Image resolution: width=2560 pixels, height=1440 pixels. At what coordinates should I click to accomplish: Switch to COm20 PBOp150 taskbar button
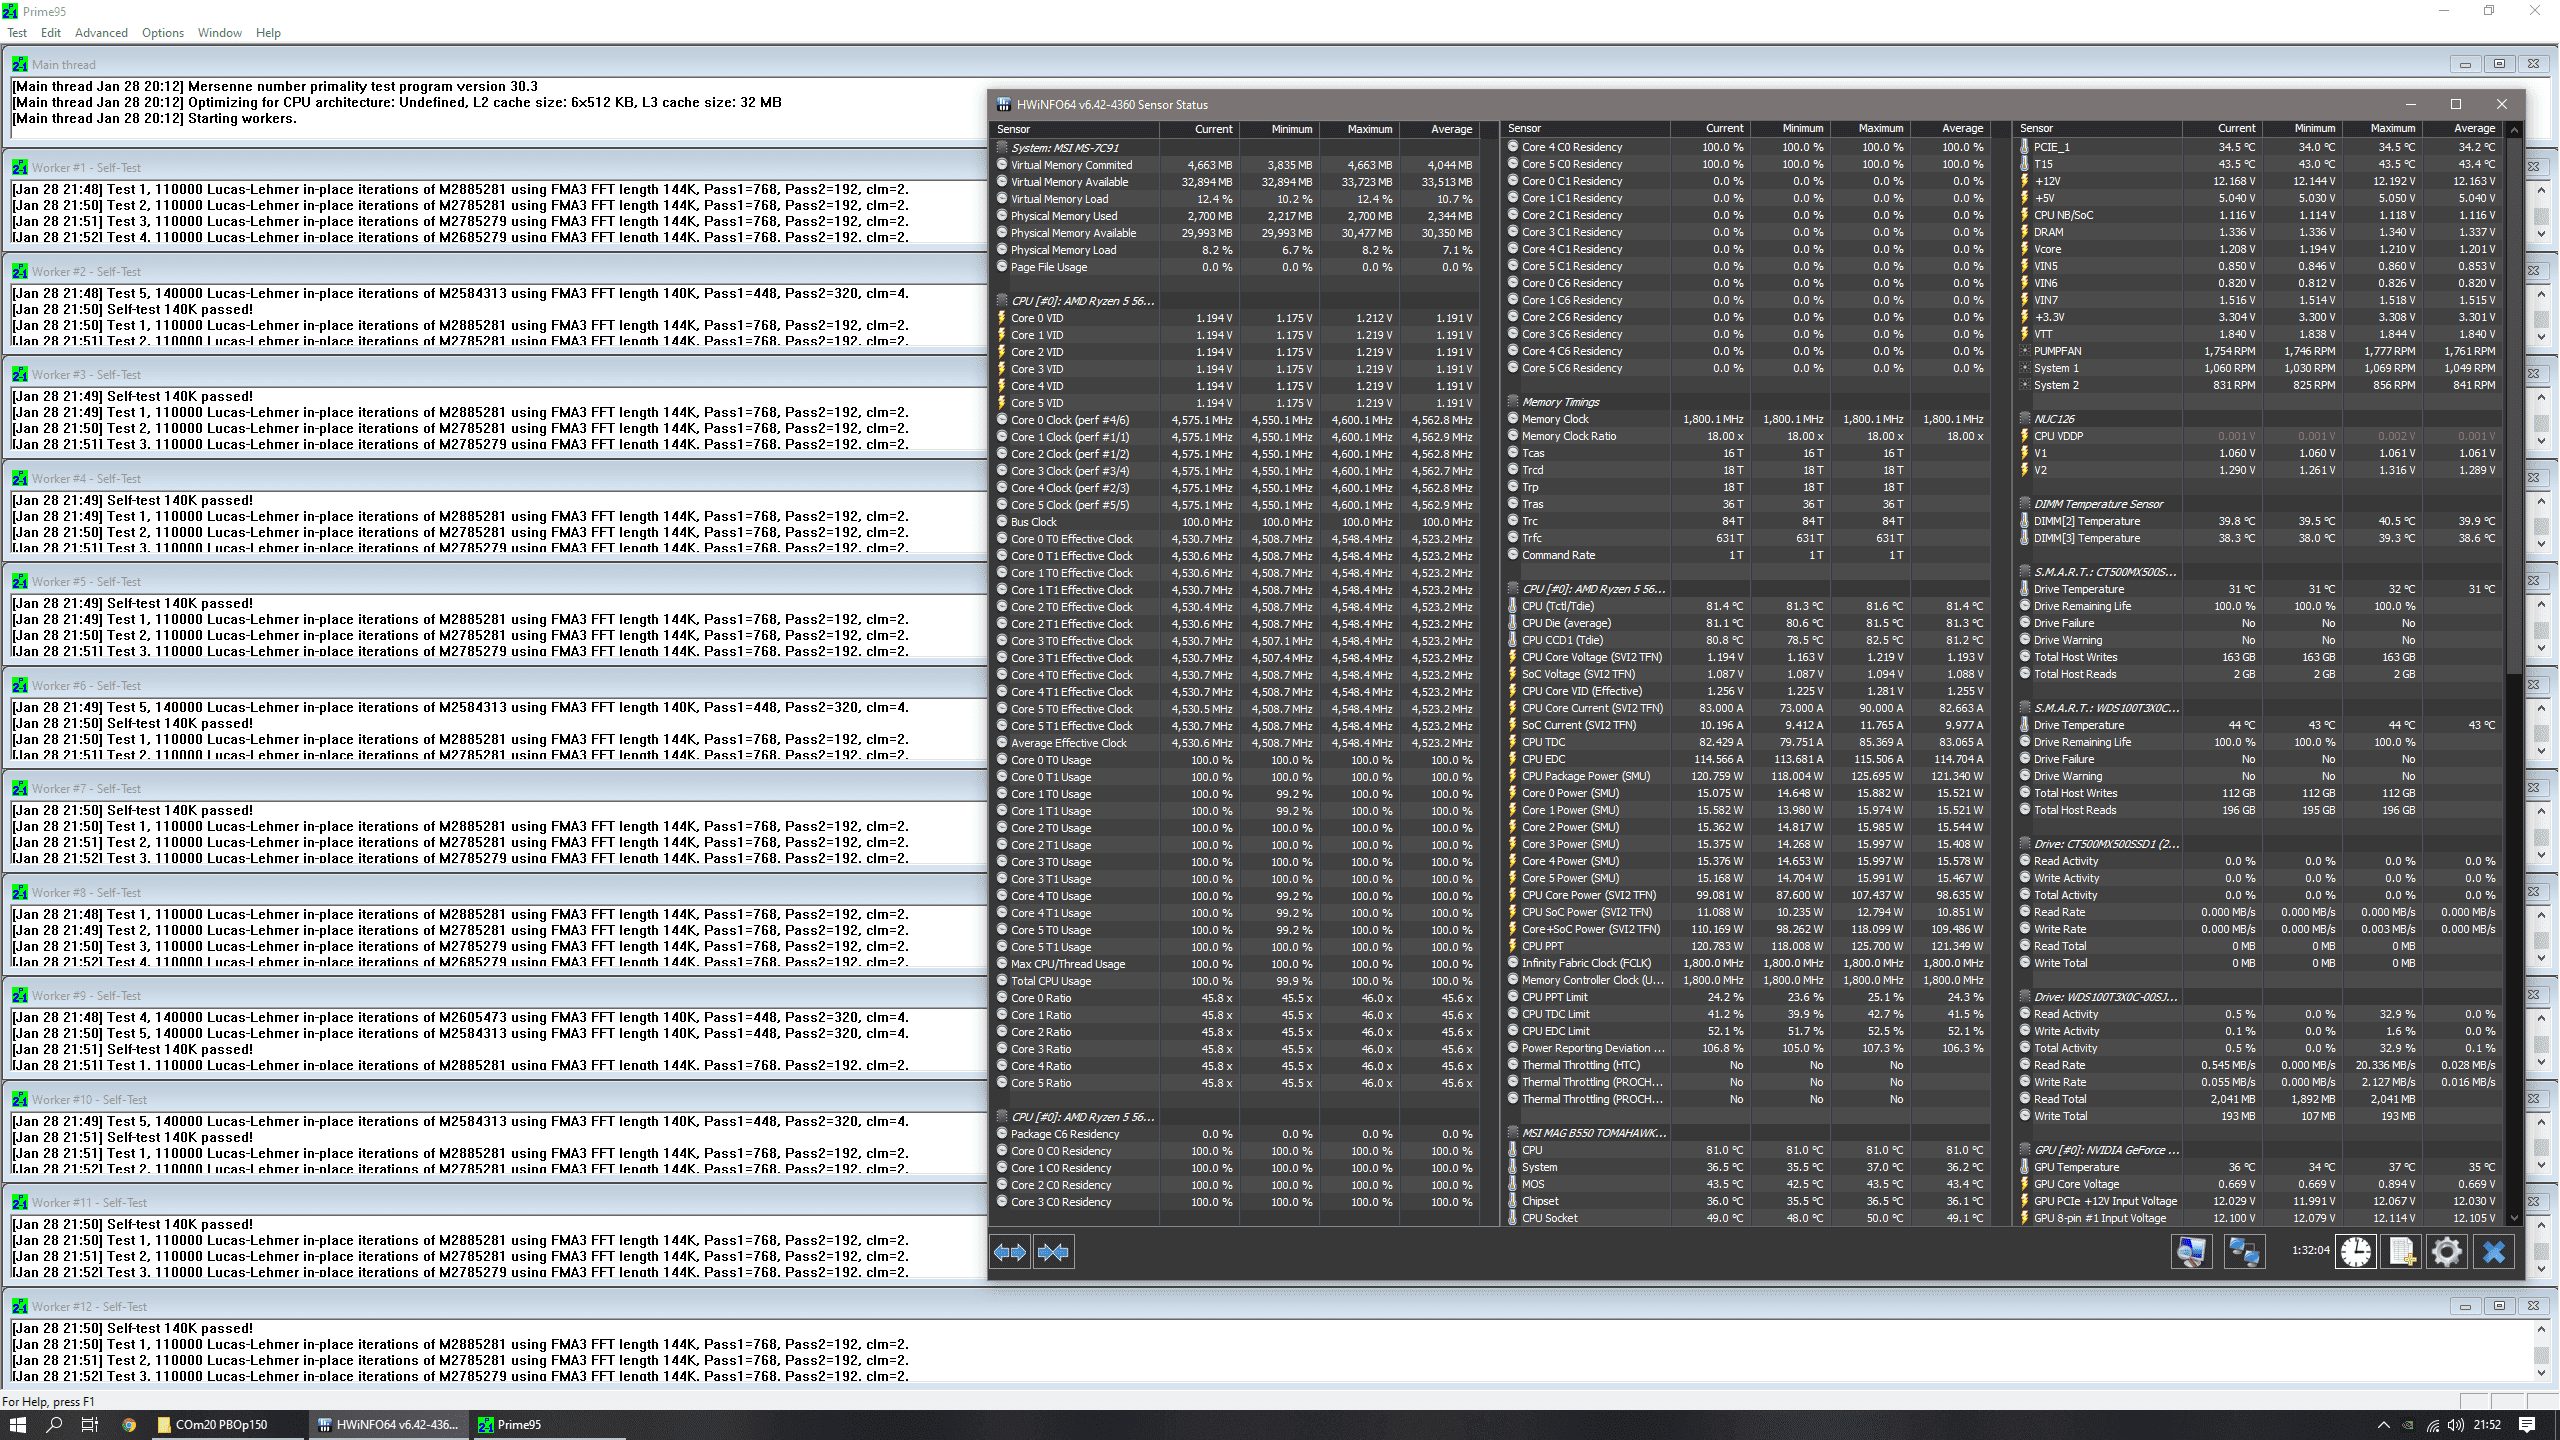(221, 1425)
